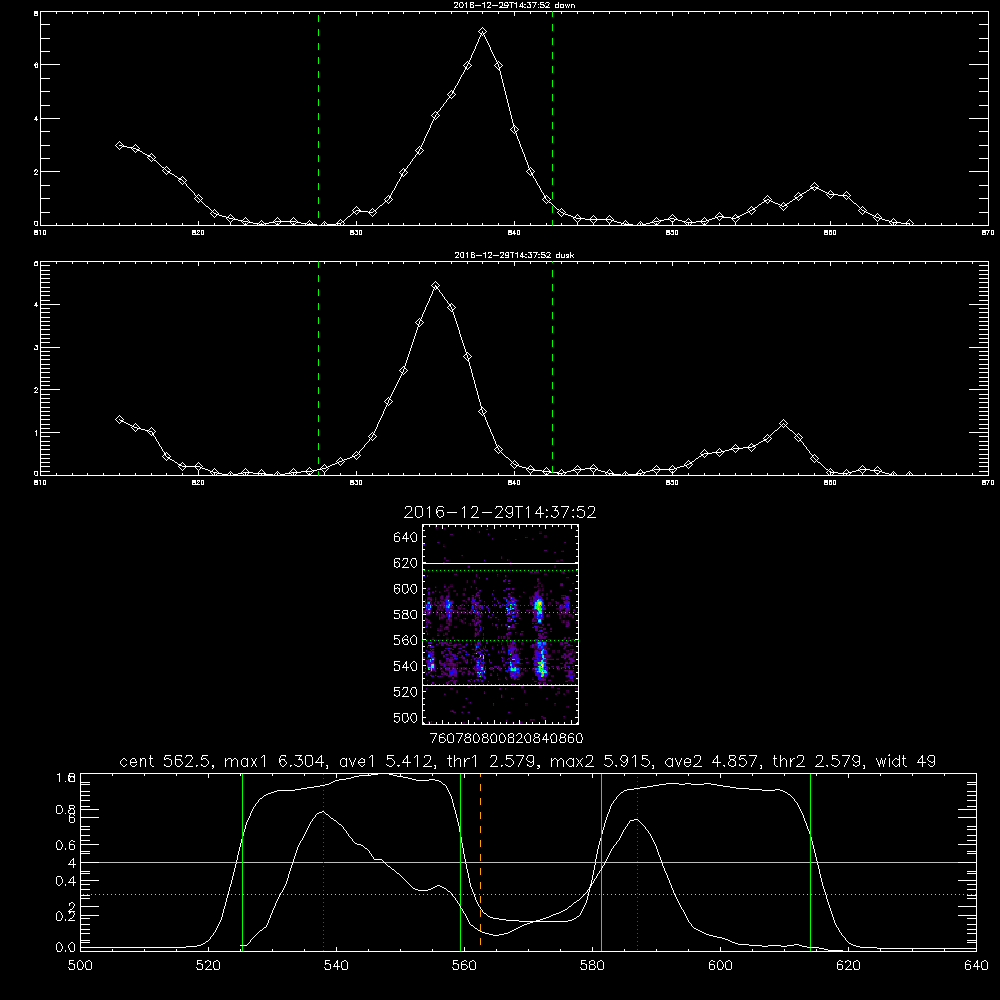The height and width of the screenshot is (1000, 1000).
Task: Click the blue dotted horizontal threshold line
Action: tap(528, 895)
